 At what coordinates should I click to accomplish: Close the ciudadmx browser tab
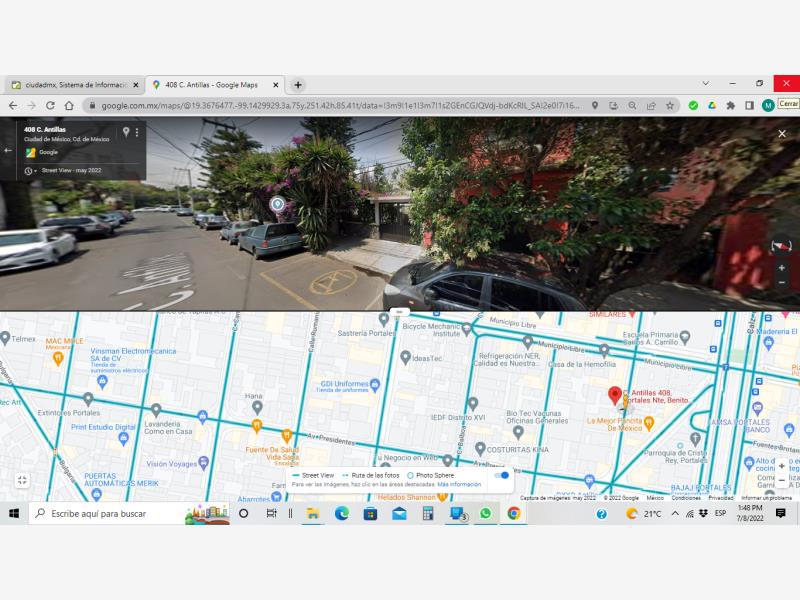136,85
